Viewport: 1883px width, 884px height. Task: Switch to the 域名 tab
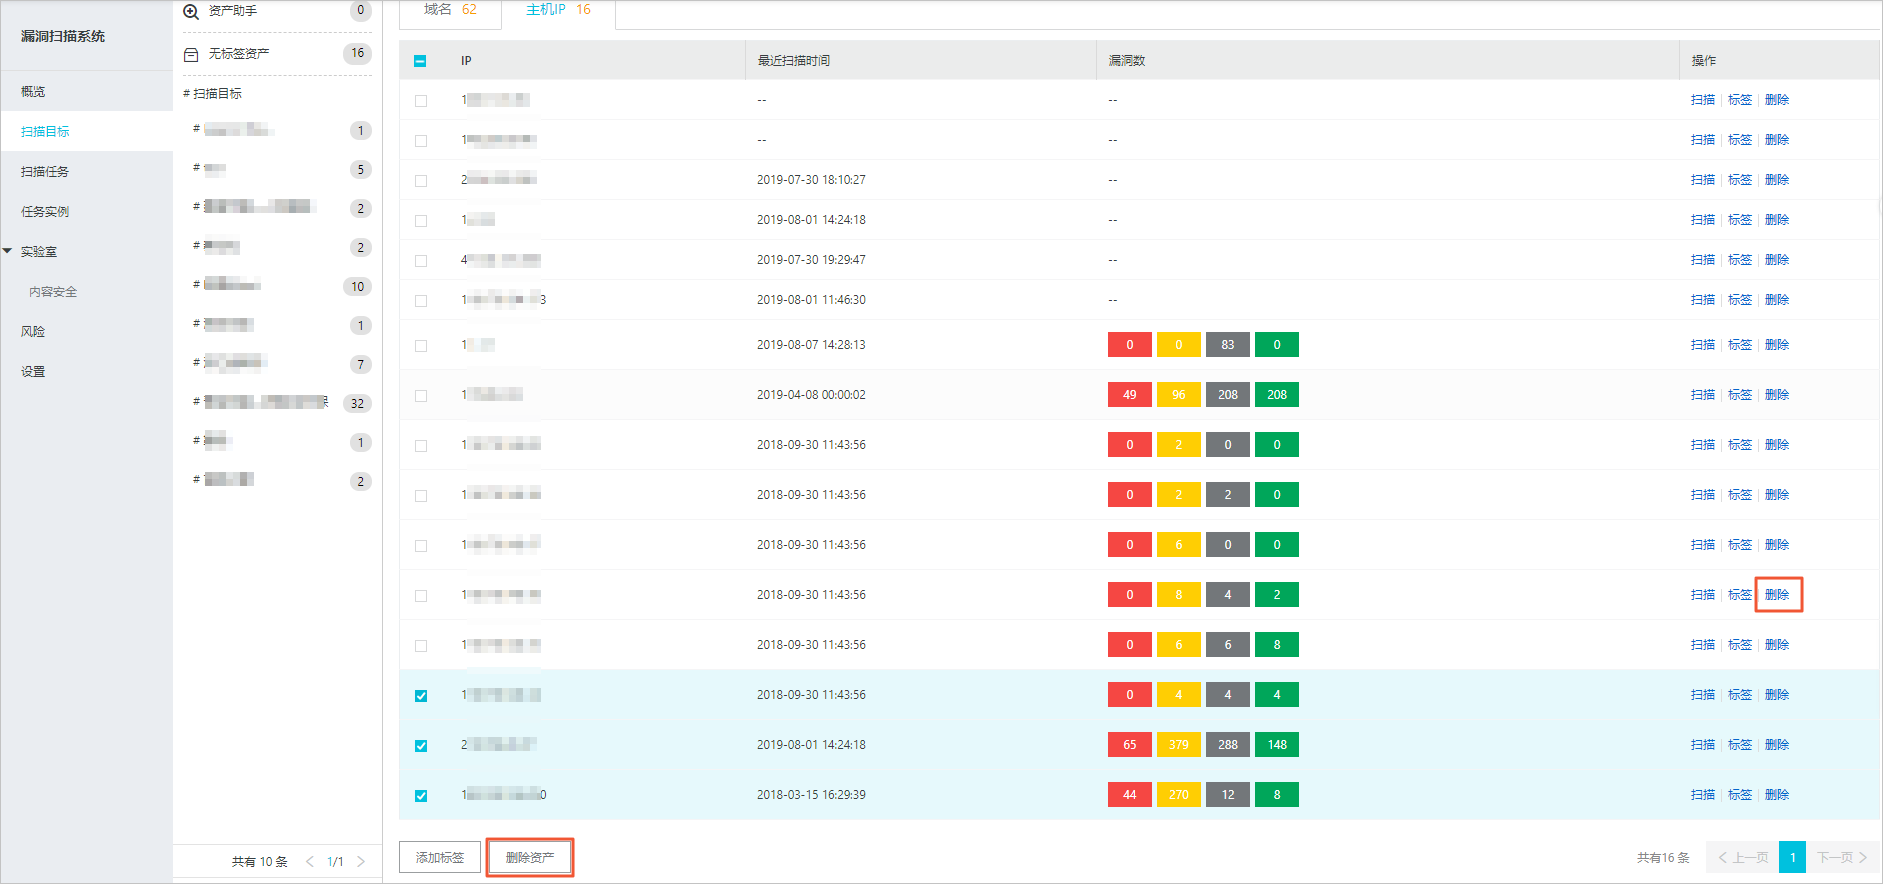450,10
